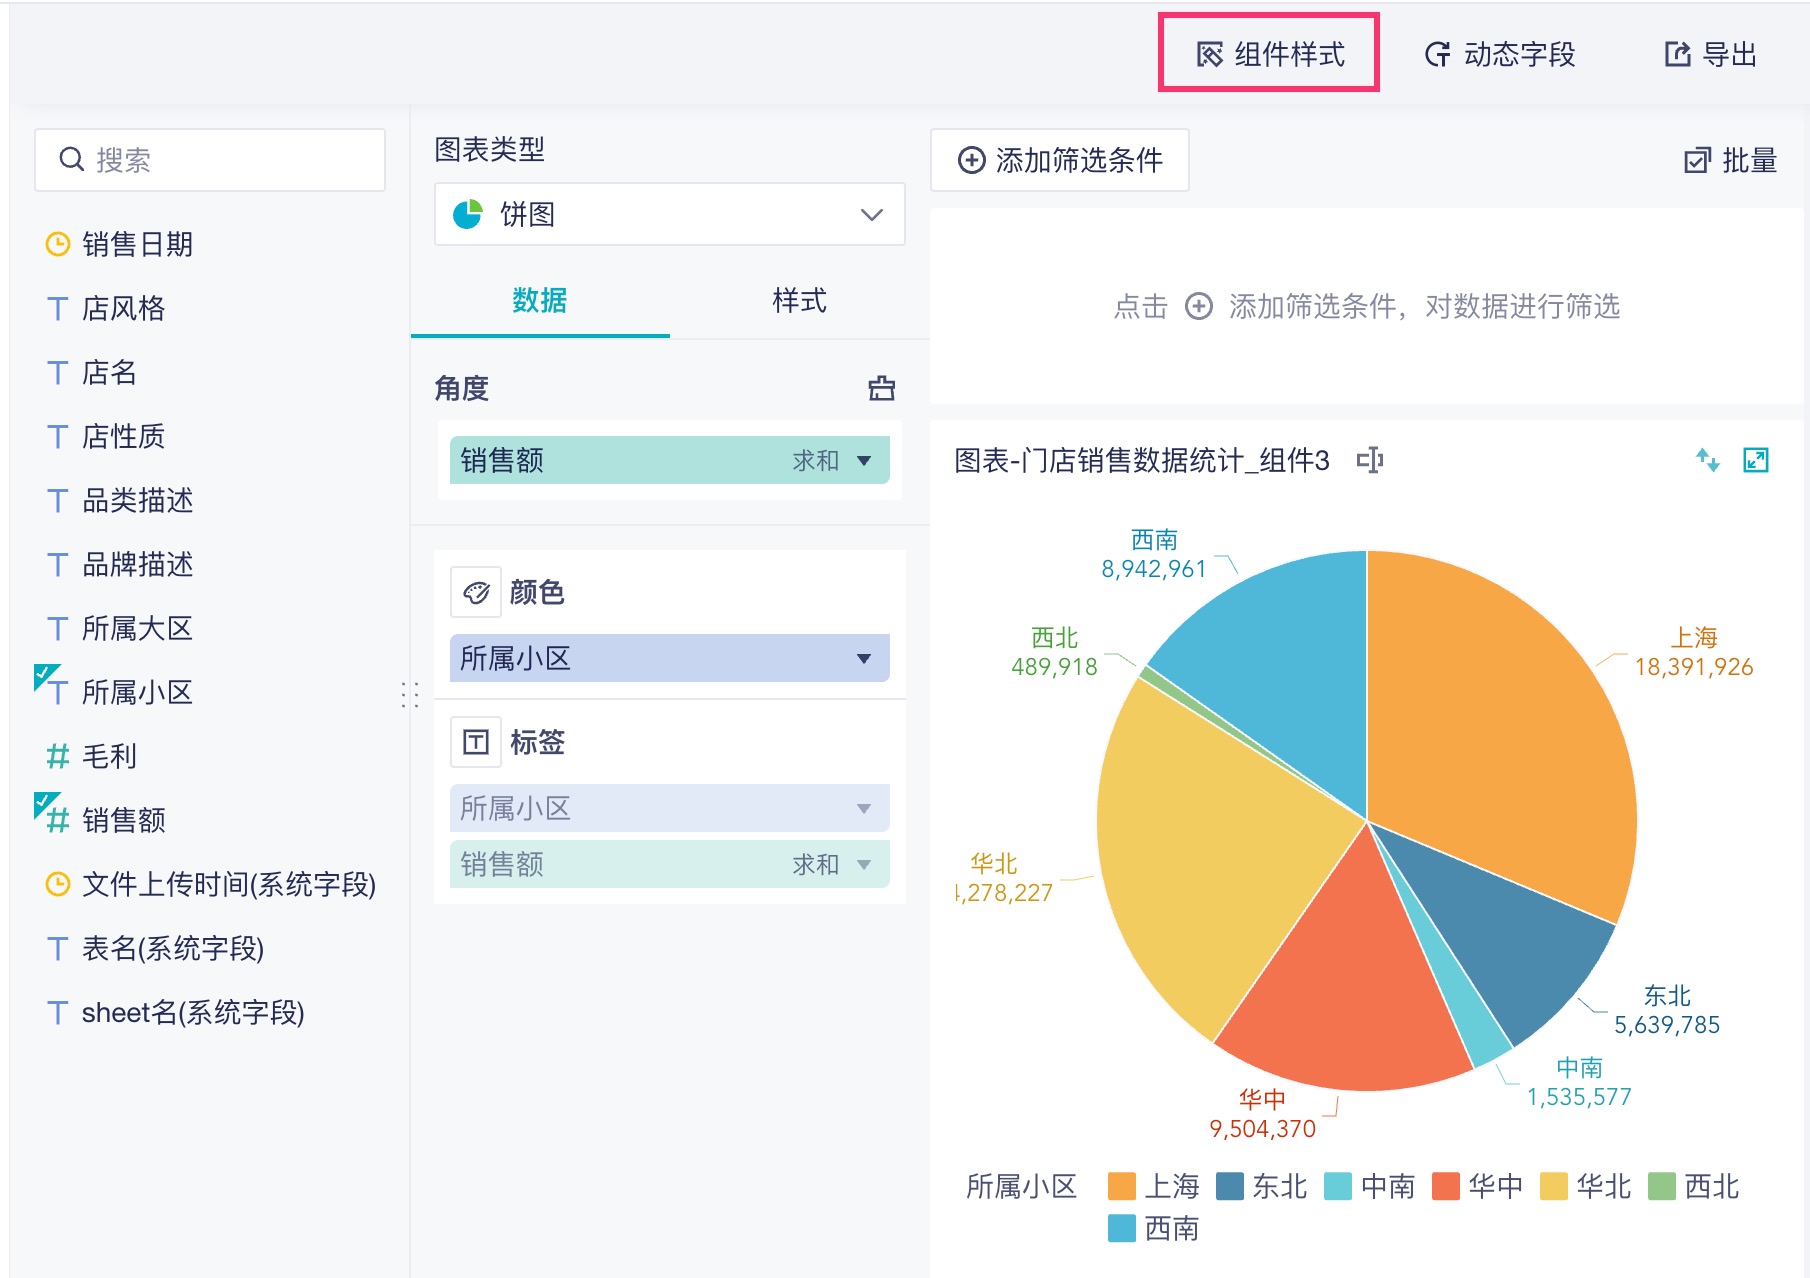Click the 东北 dark blue legend swatch
1810x1278 pixels.
(1230, 1186)
